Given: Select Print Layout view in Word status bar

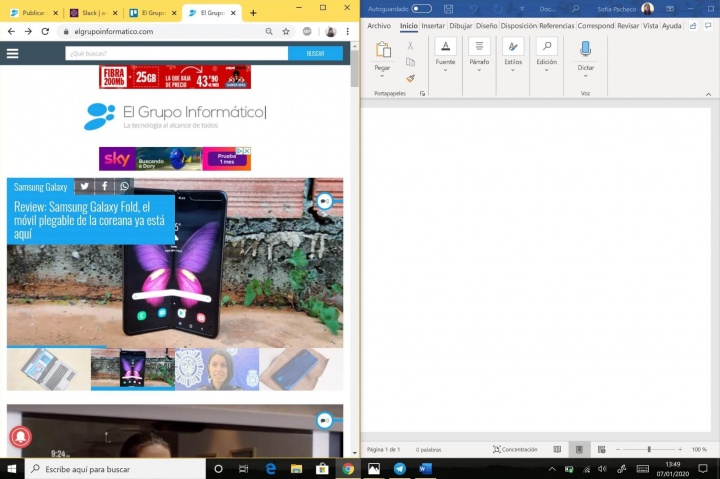Looking at the screenshot, I should click(579, 449).
